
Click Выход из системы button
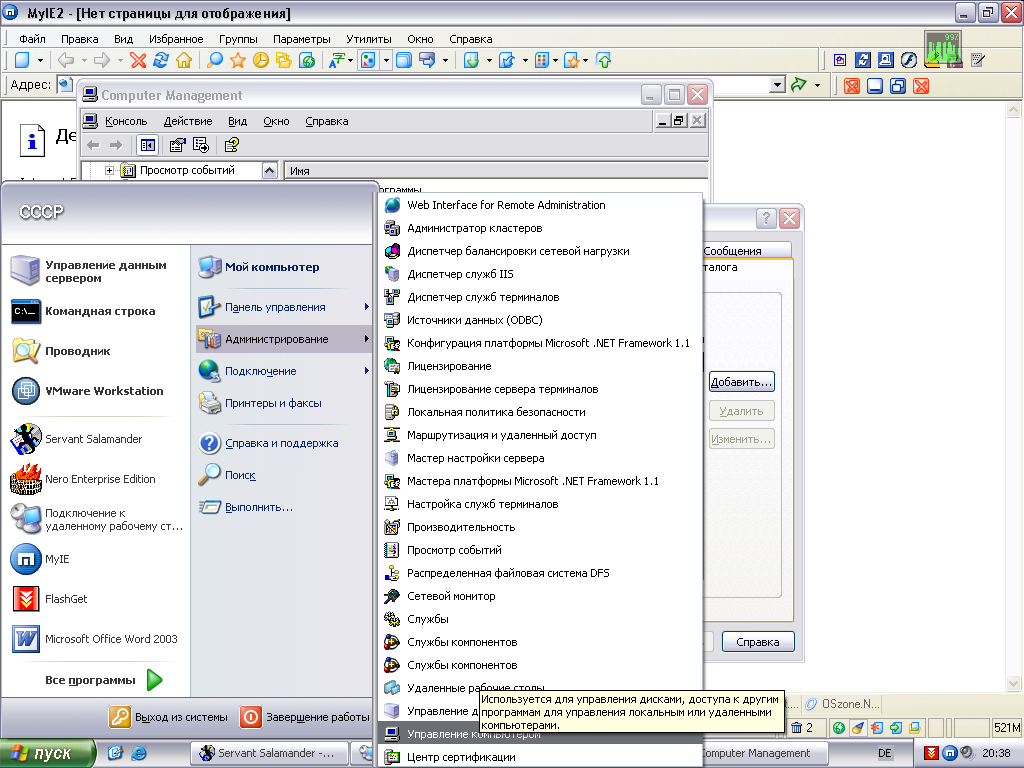(168, 717)
